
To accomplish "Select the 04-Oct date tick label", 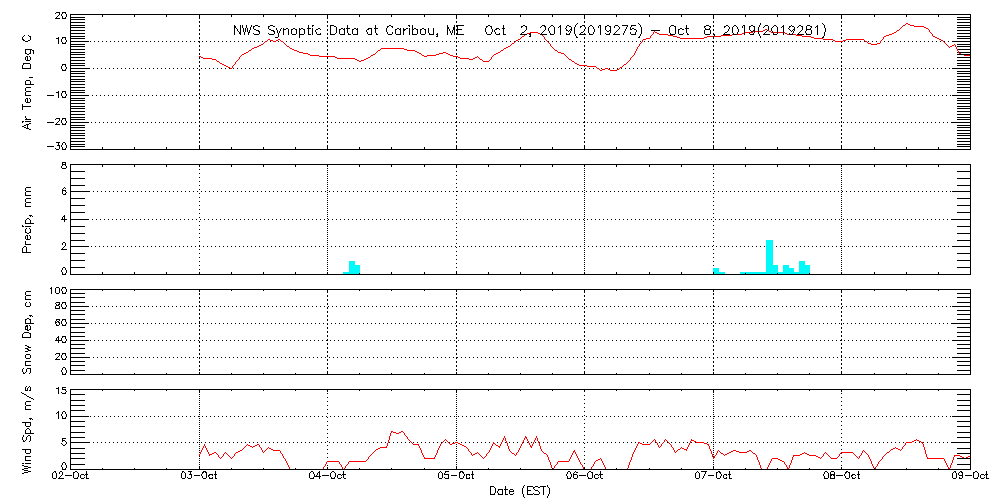I will click(x=328, y=477).
